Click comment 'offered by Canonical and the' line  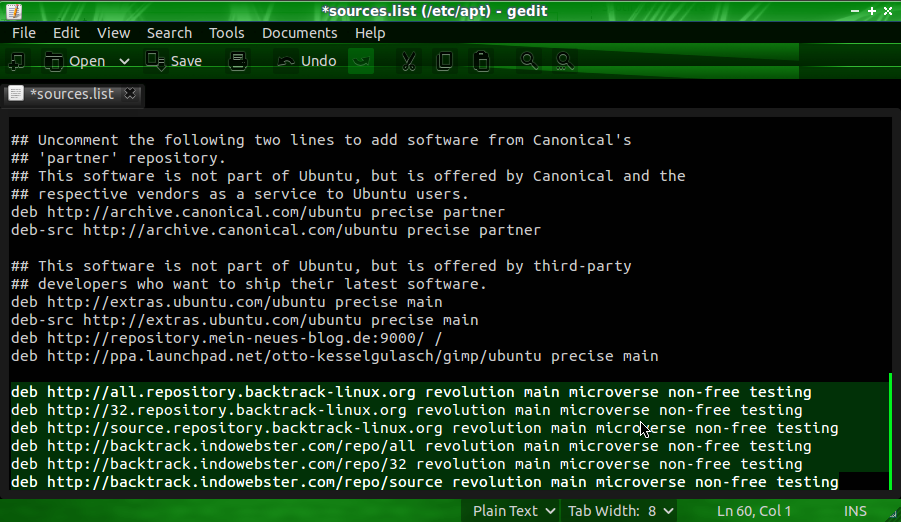pyautogui.click(x=348, y=176)
